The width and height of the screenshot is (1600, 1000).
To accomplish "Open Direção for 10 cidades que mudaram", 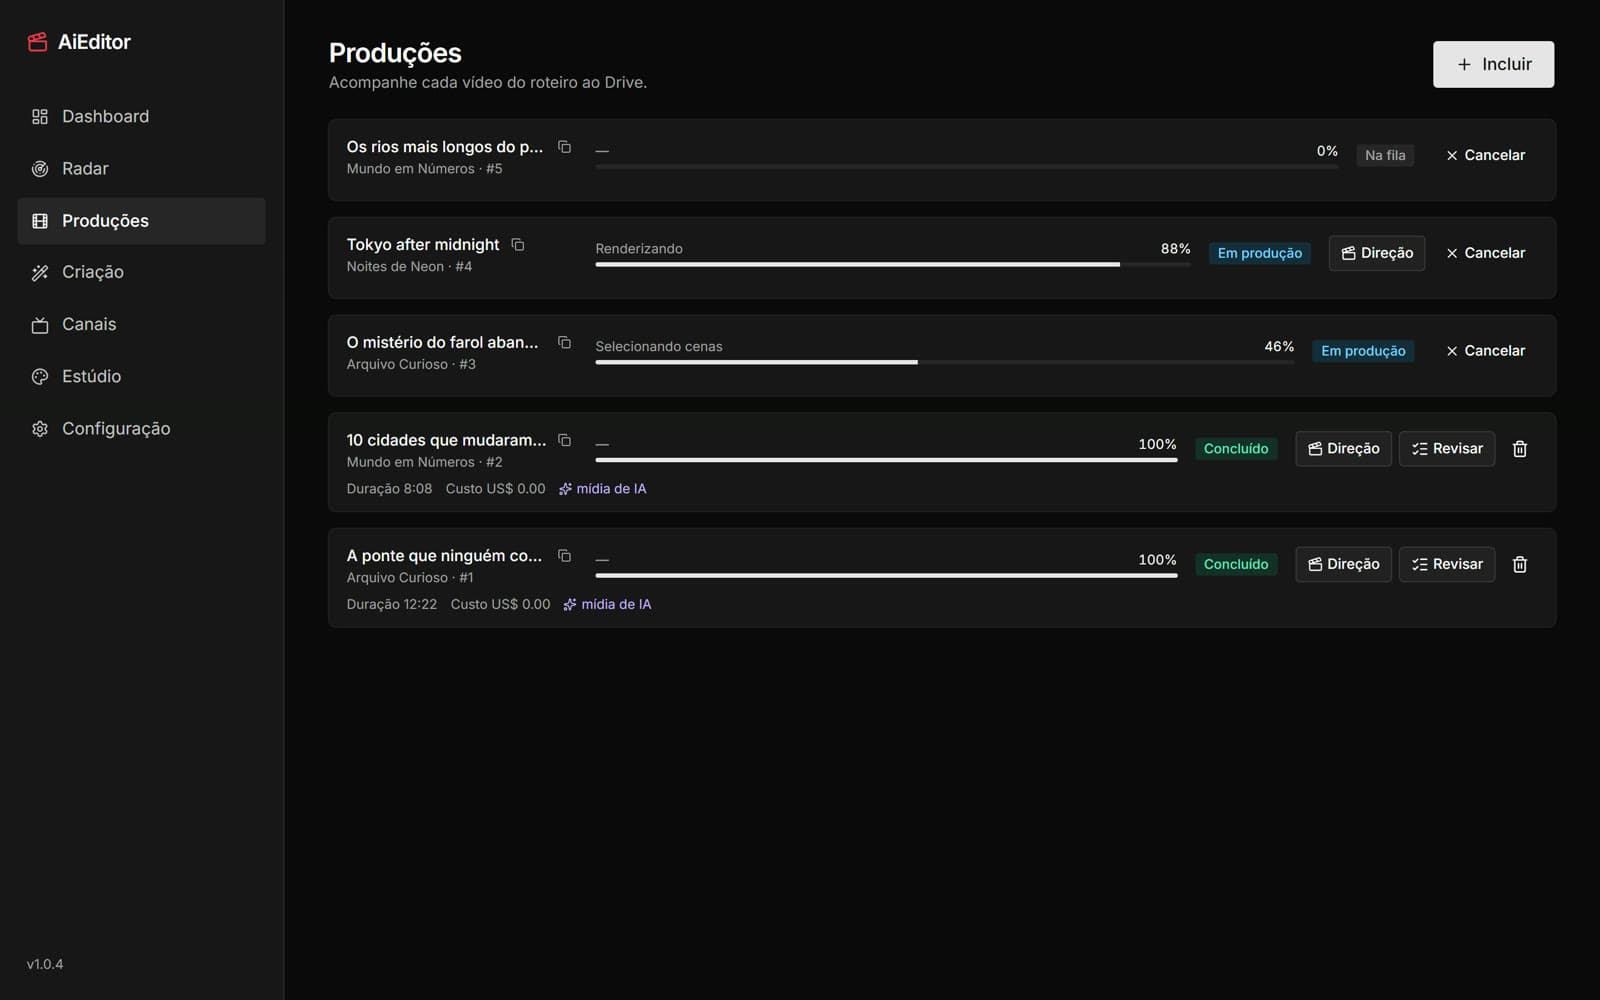I will tap(1343, 449).
